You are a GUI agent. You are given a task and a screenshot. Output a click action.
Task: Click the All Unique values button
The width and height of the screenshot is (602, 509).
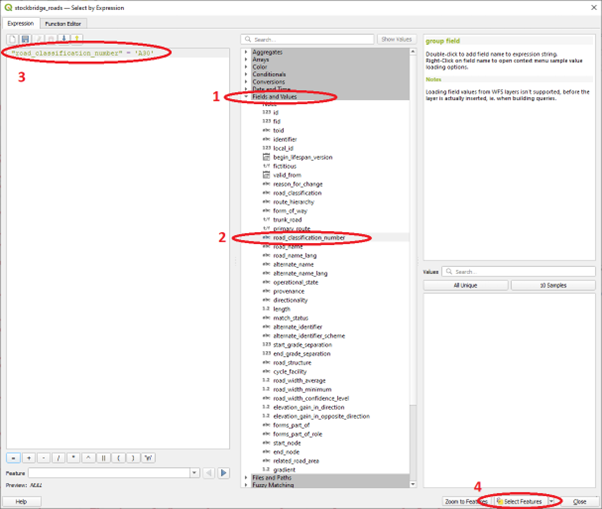click(x=464, y=285)
